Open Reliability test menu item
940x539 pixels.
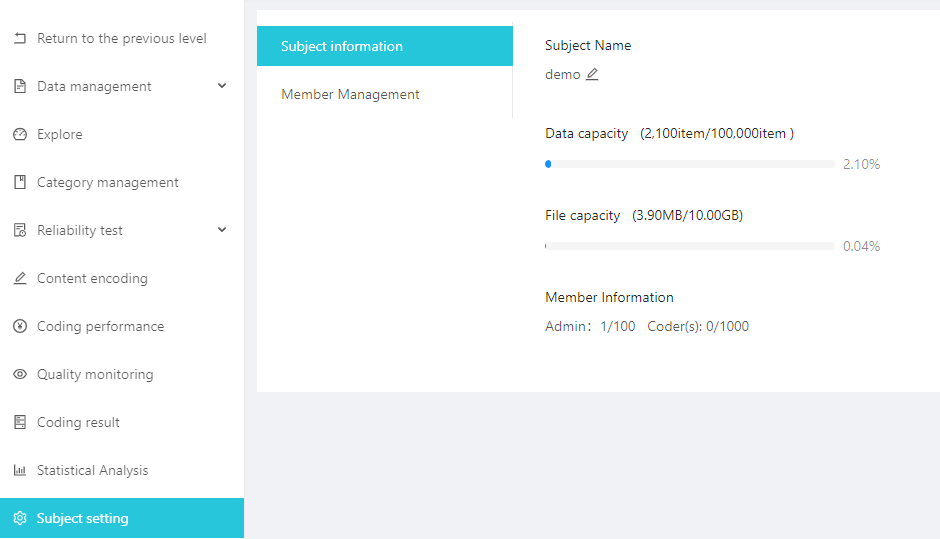pyautogui.click(x=80, y=230)
